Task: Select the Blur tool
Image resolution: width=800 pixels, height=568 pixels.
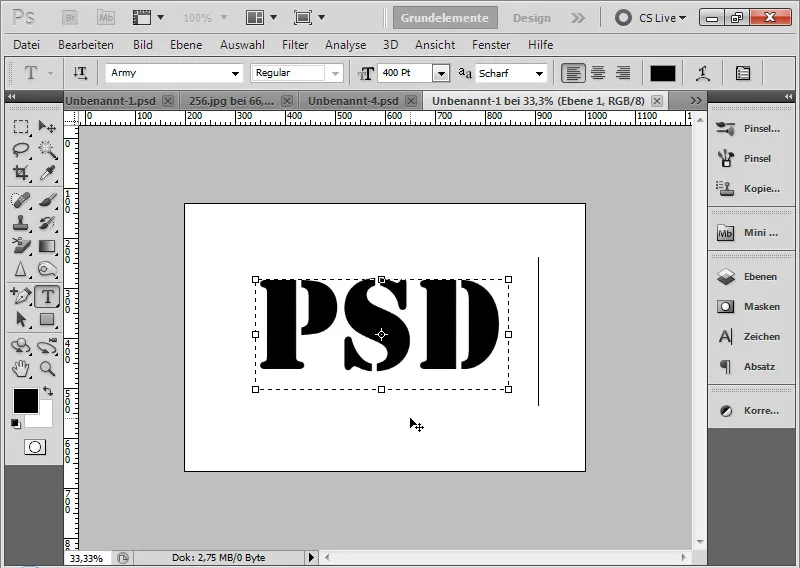Action: pyautogui.click(x=21, y=269)
